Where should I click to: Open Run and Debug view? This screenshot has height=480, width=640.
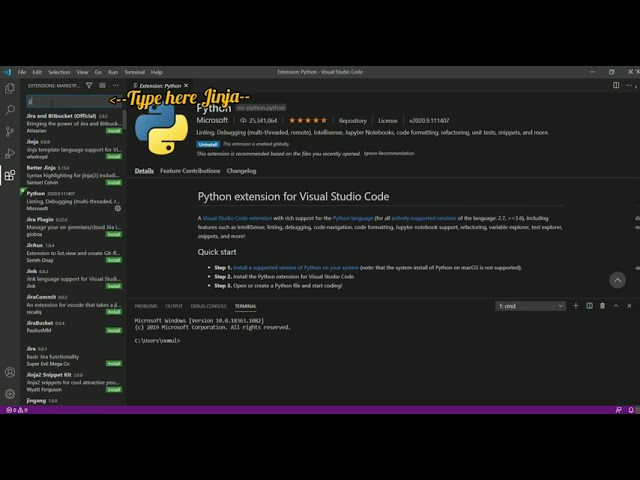[10, 153]
